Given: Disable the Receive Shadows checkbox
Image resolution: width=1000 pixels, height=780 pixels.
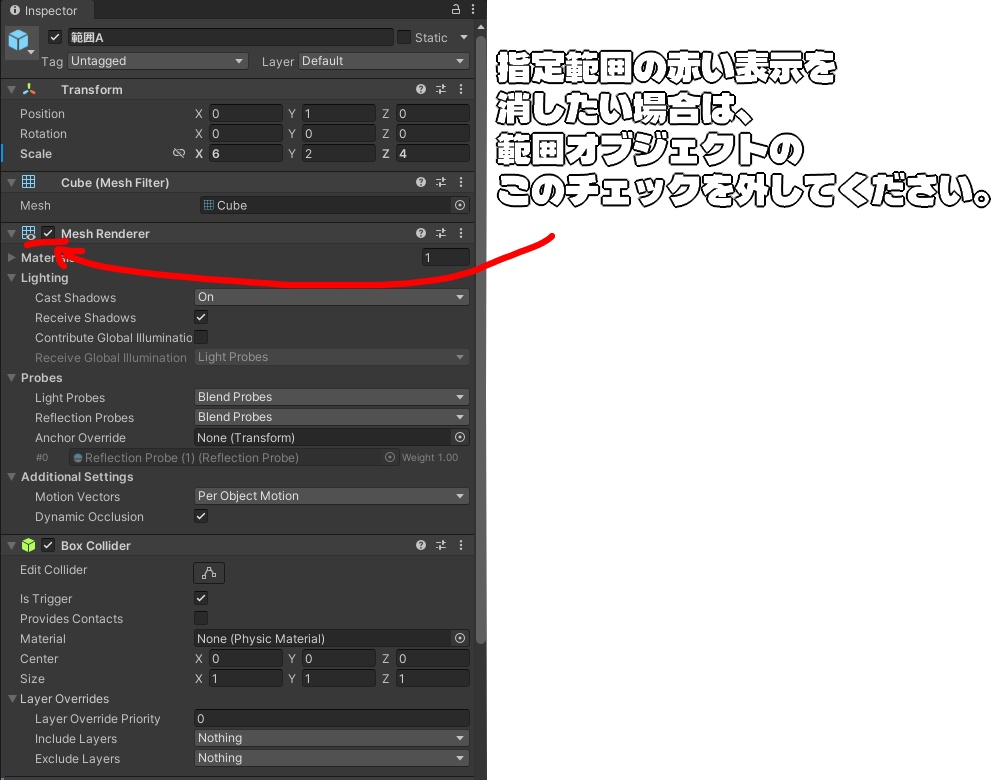Looking at the screenshot, I should click(200, 317).
